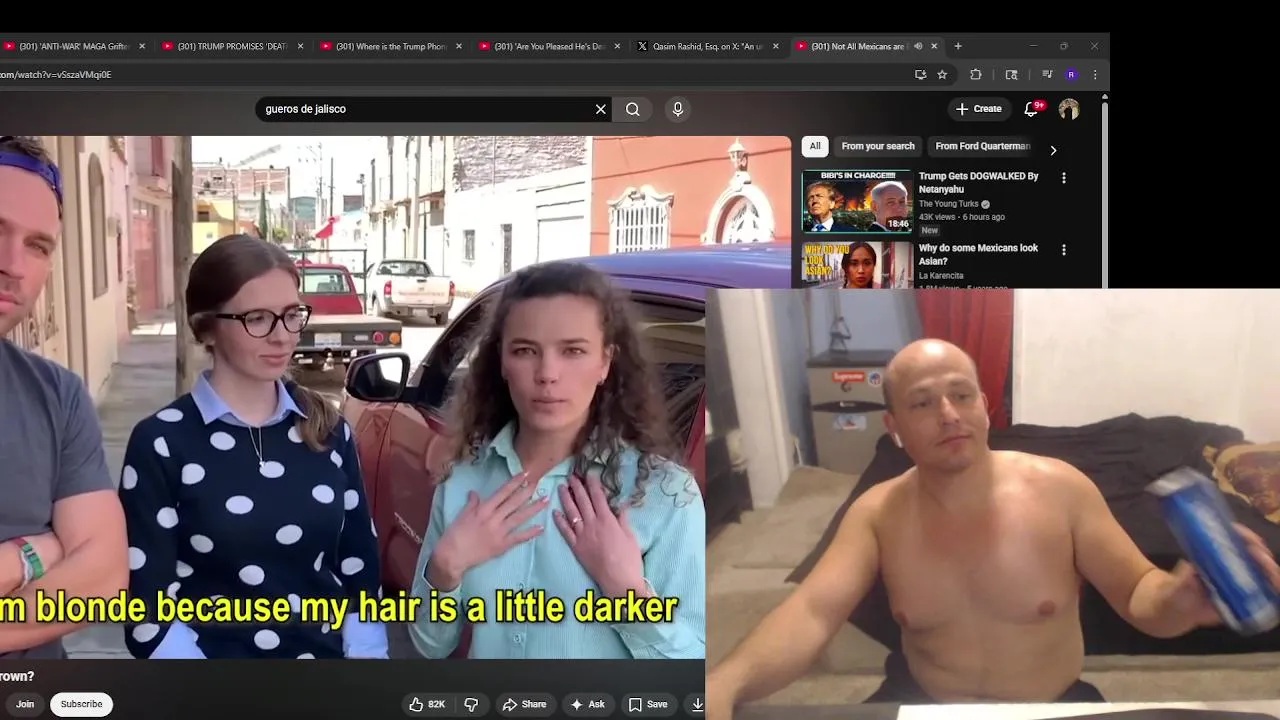
Task: Like the video with 82K likes
Action: click(x=427, y=704)
